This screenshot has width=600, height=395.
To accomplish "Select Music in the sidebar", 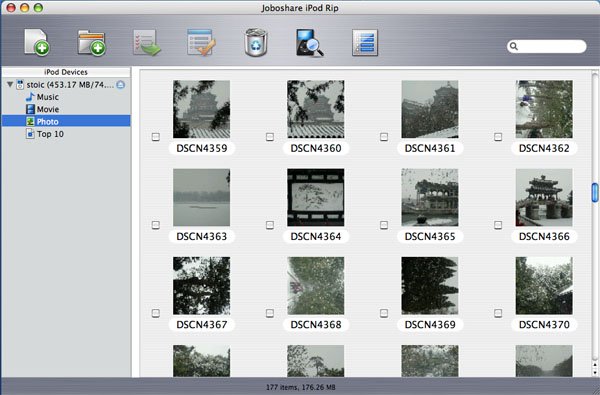I will click(66, 97).
